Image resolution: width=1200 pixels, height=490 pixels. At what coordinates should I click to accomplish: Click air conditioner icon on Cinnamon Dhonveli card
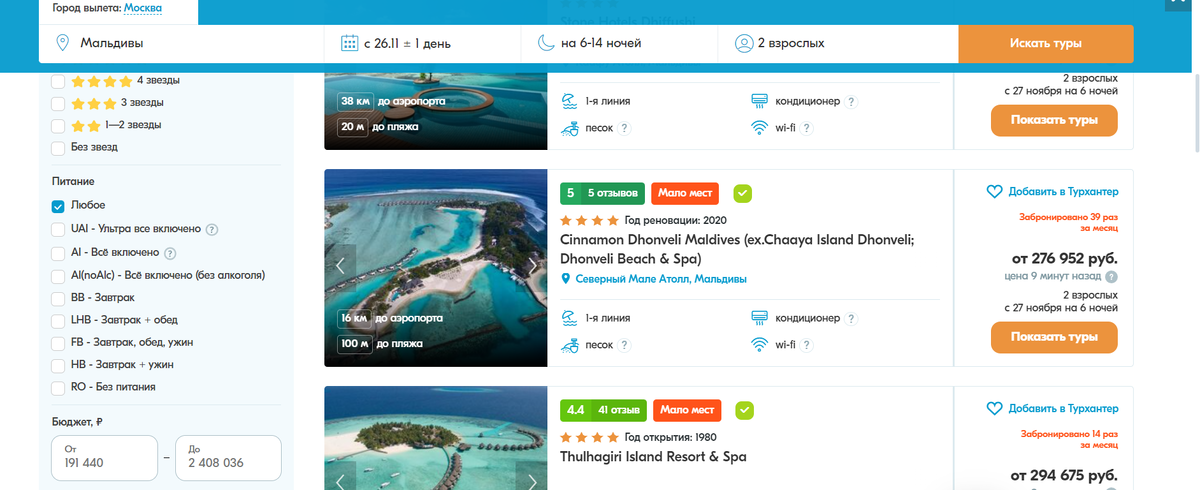(x=759, y=318)
